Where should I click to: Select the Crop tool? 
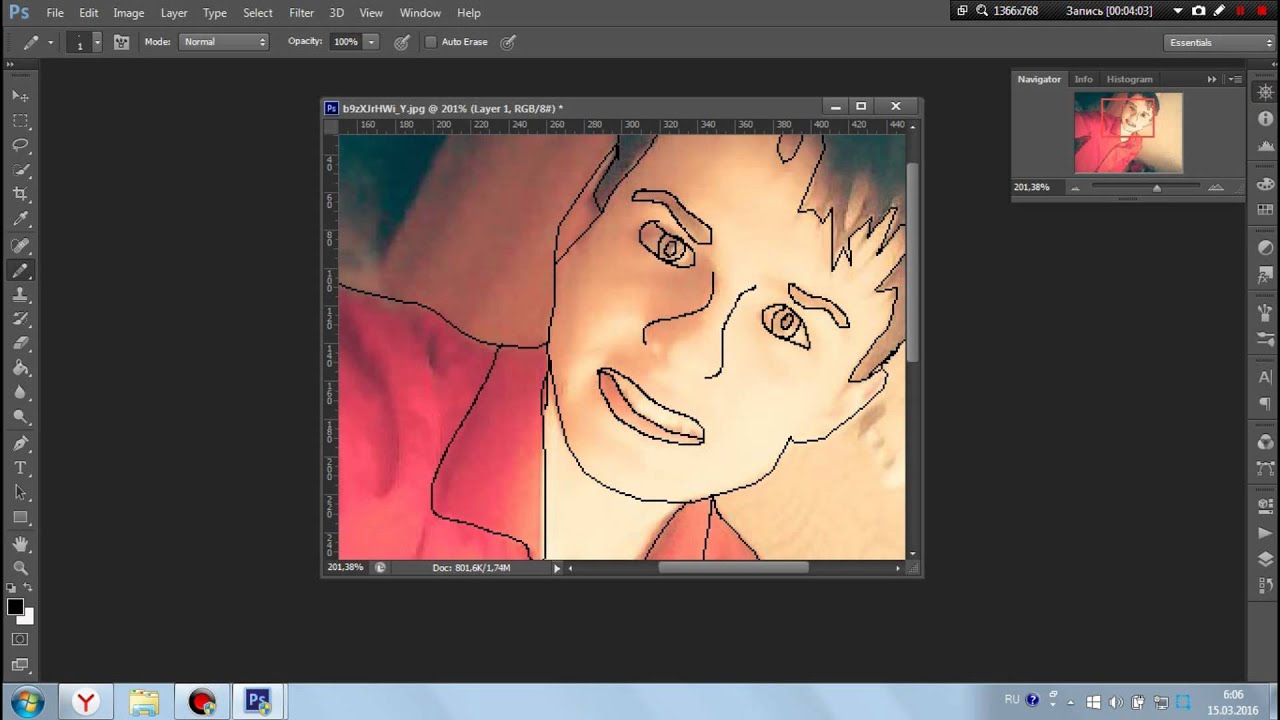coord(20,194)
